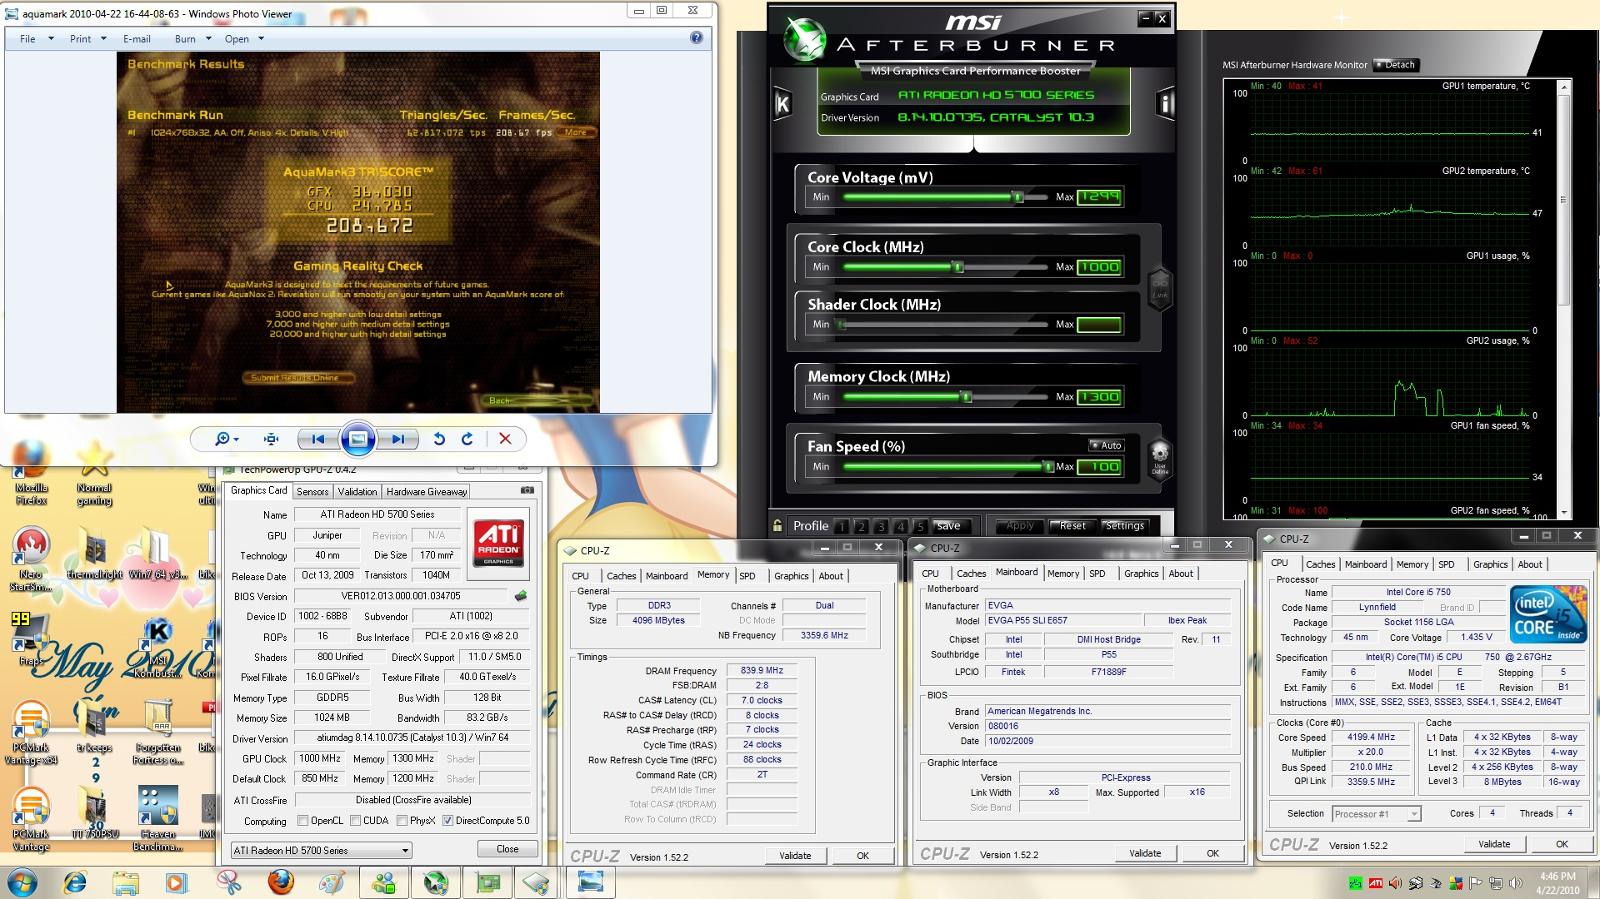Click Detach on Afterburner Hardware Monitor

click(1396, 65)
